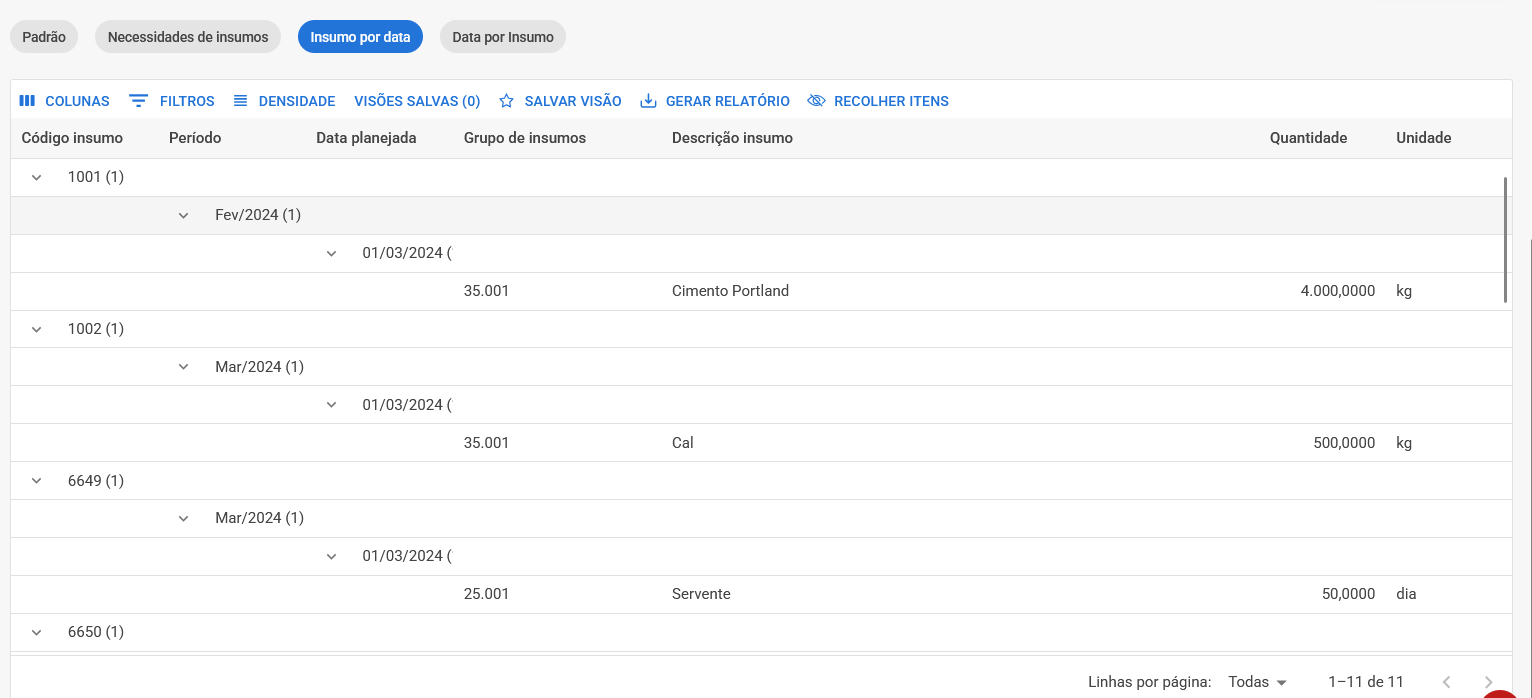Viewport: 1532px width, 698px height.
Task: Select Insumo por data chip
Action: coord(361,37)
